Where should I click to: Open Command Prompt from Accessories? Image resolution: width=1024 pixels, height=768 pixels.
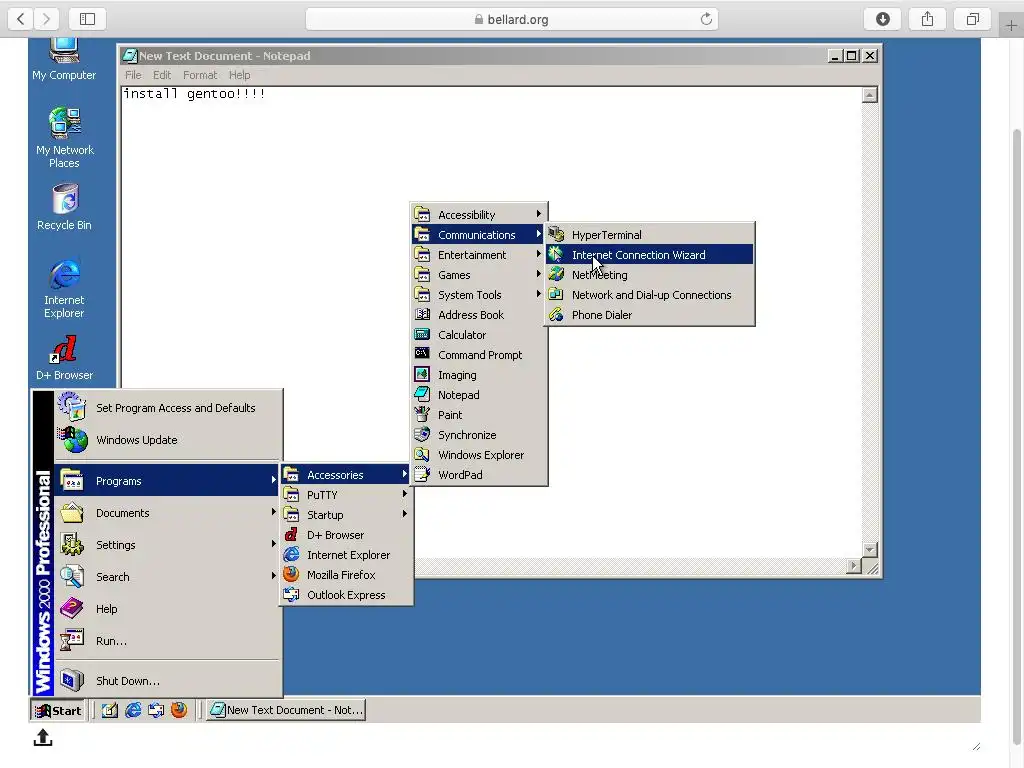point(479,355)
